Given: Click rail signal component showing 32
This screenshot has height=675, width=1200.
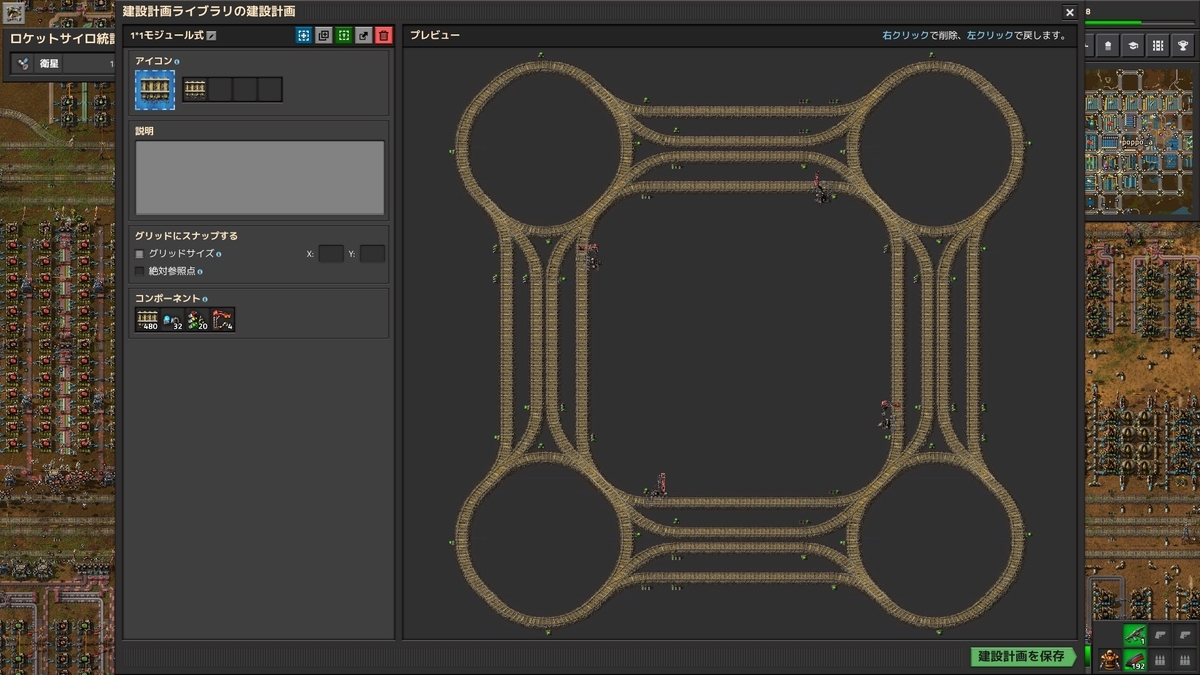Looking at the screenshot, I should tap(173, 320).
